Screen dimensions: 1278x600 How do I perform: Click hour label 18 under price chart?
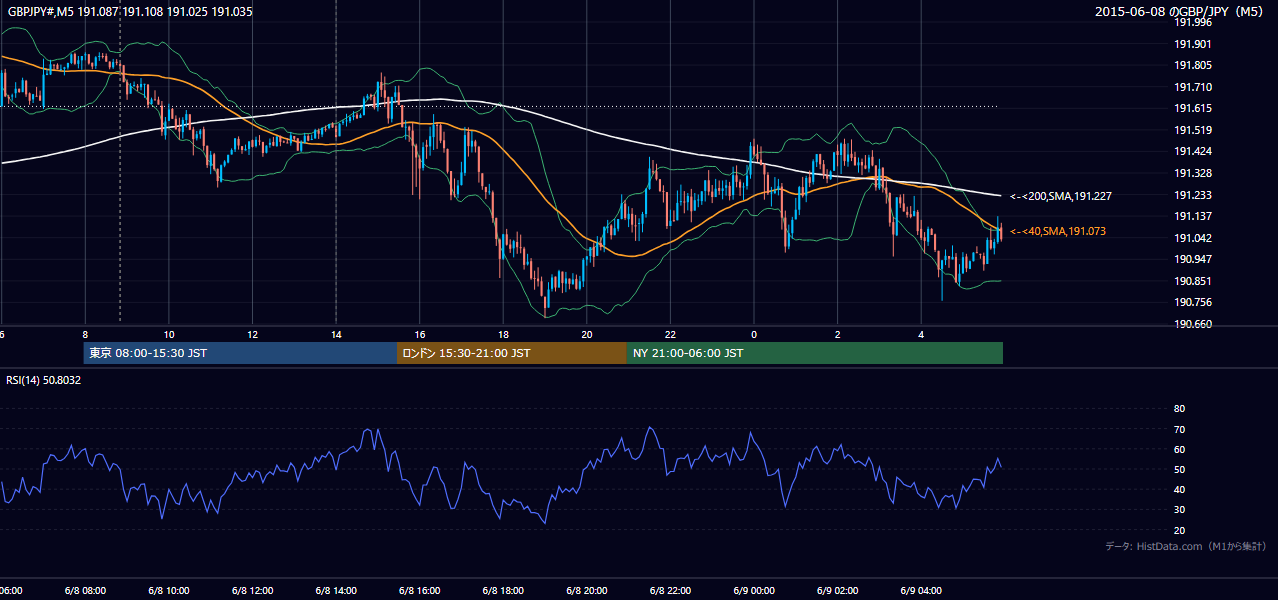coord(503,334)
